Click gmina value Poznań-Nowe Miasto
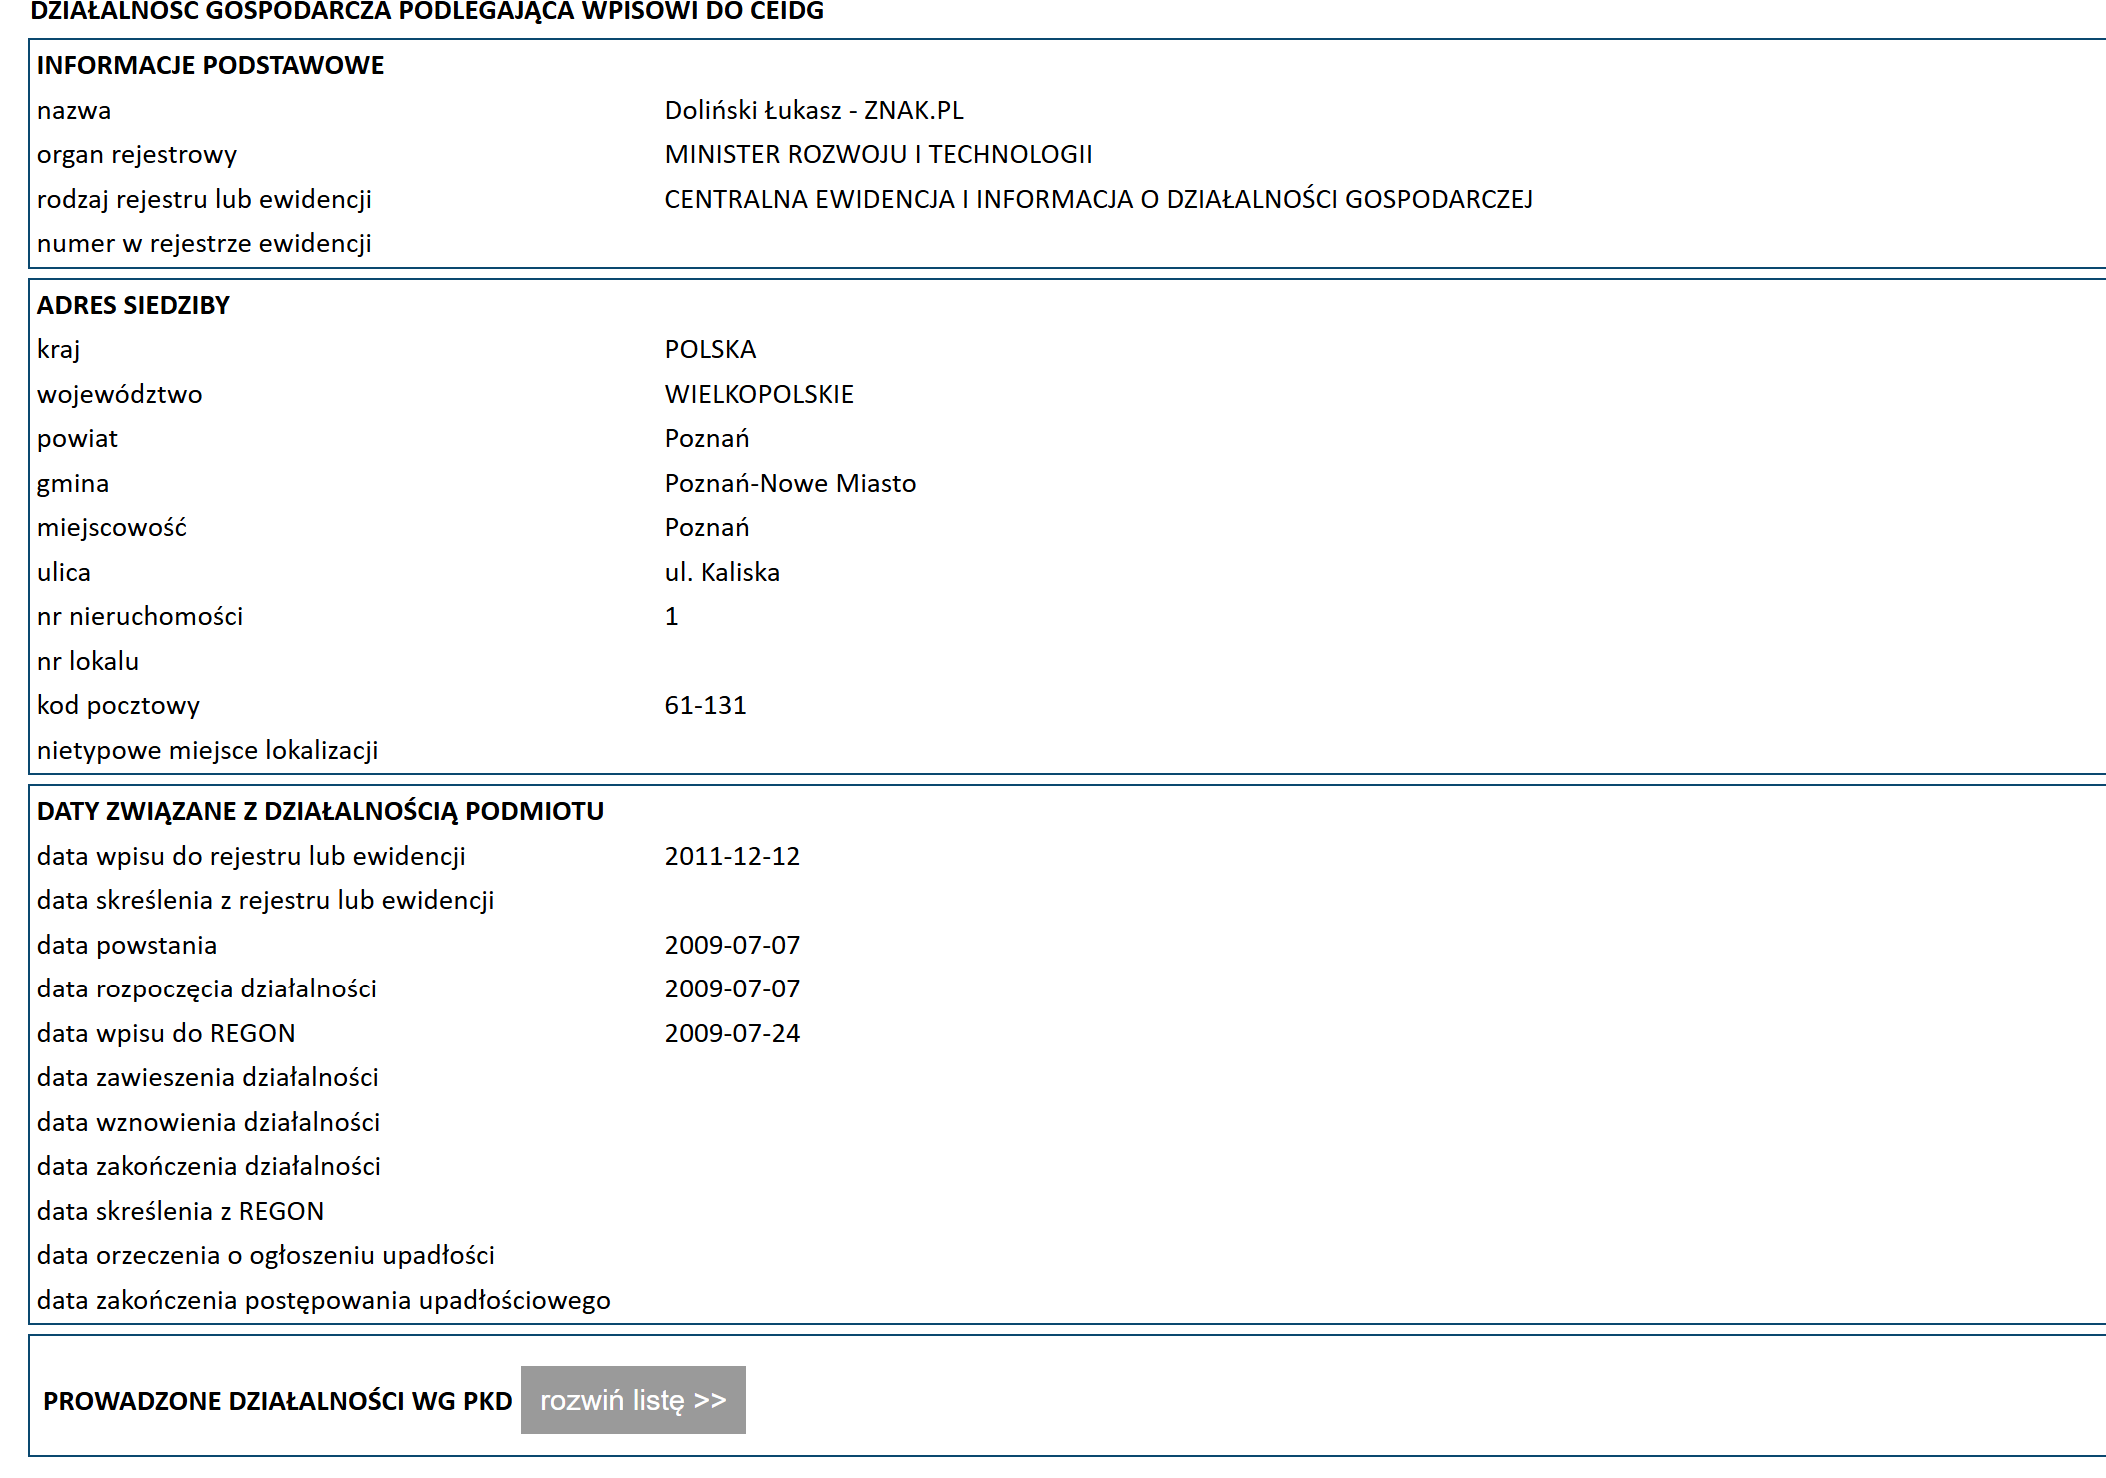 click(x=789, y=483)
